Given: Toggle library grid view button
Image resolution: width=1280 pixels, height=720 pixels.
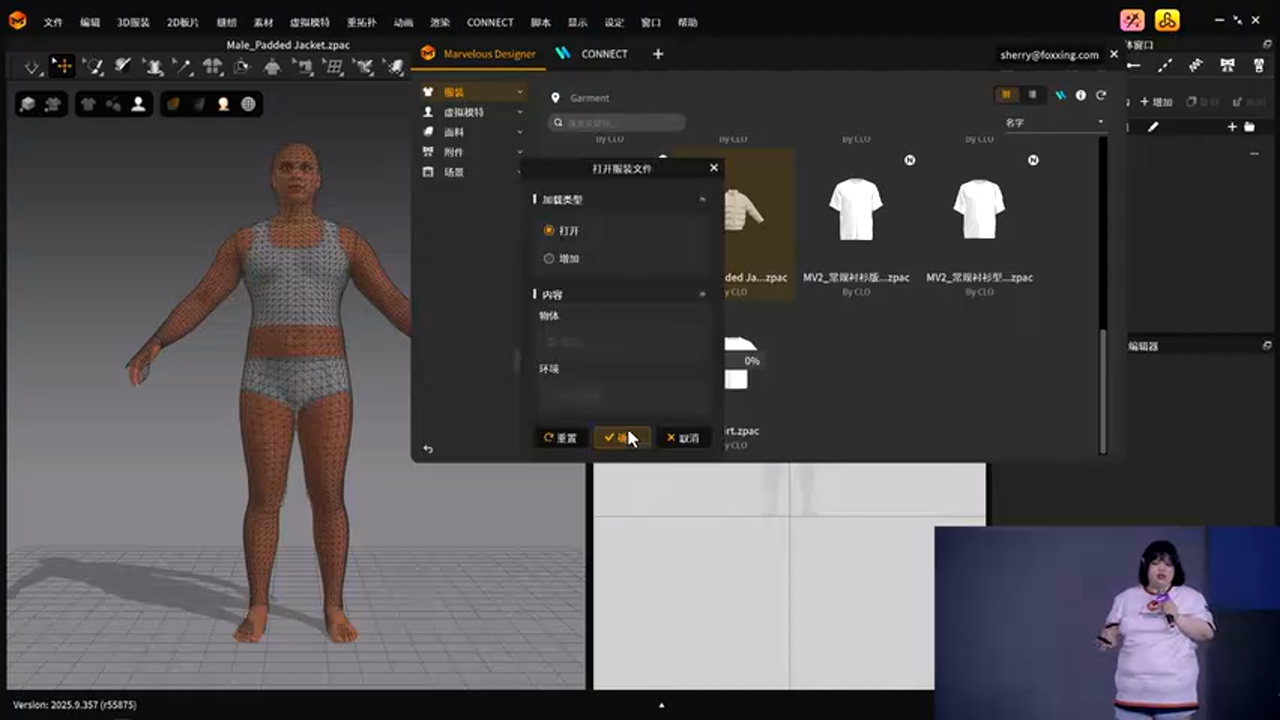Looking at the screenshot, I should coord(1006,95).
